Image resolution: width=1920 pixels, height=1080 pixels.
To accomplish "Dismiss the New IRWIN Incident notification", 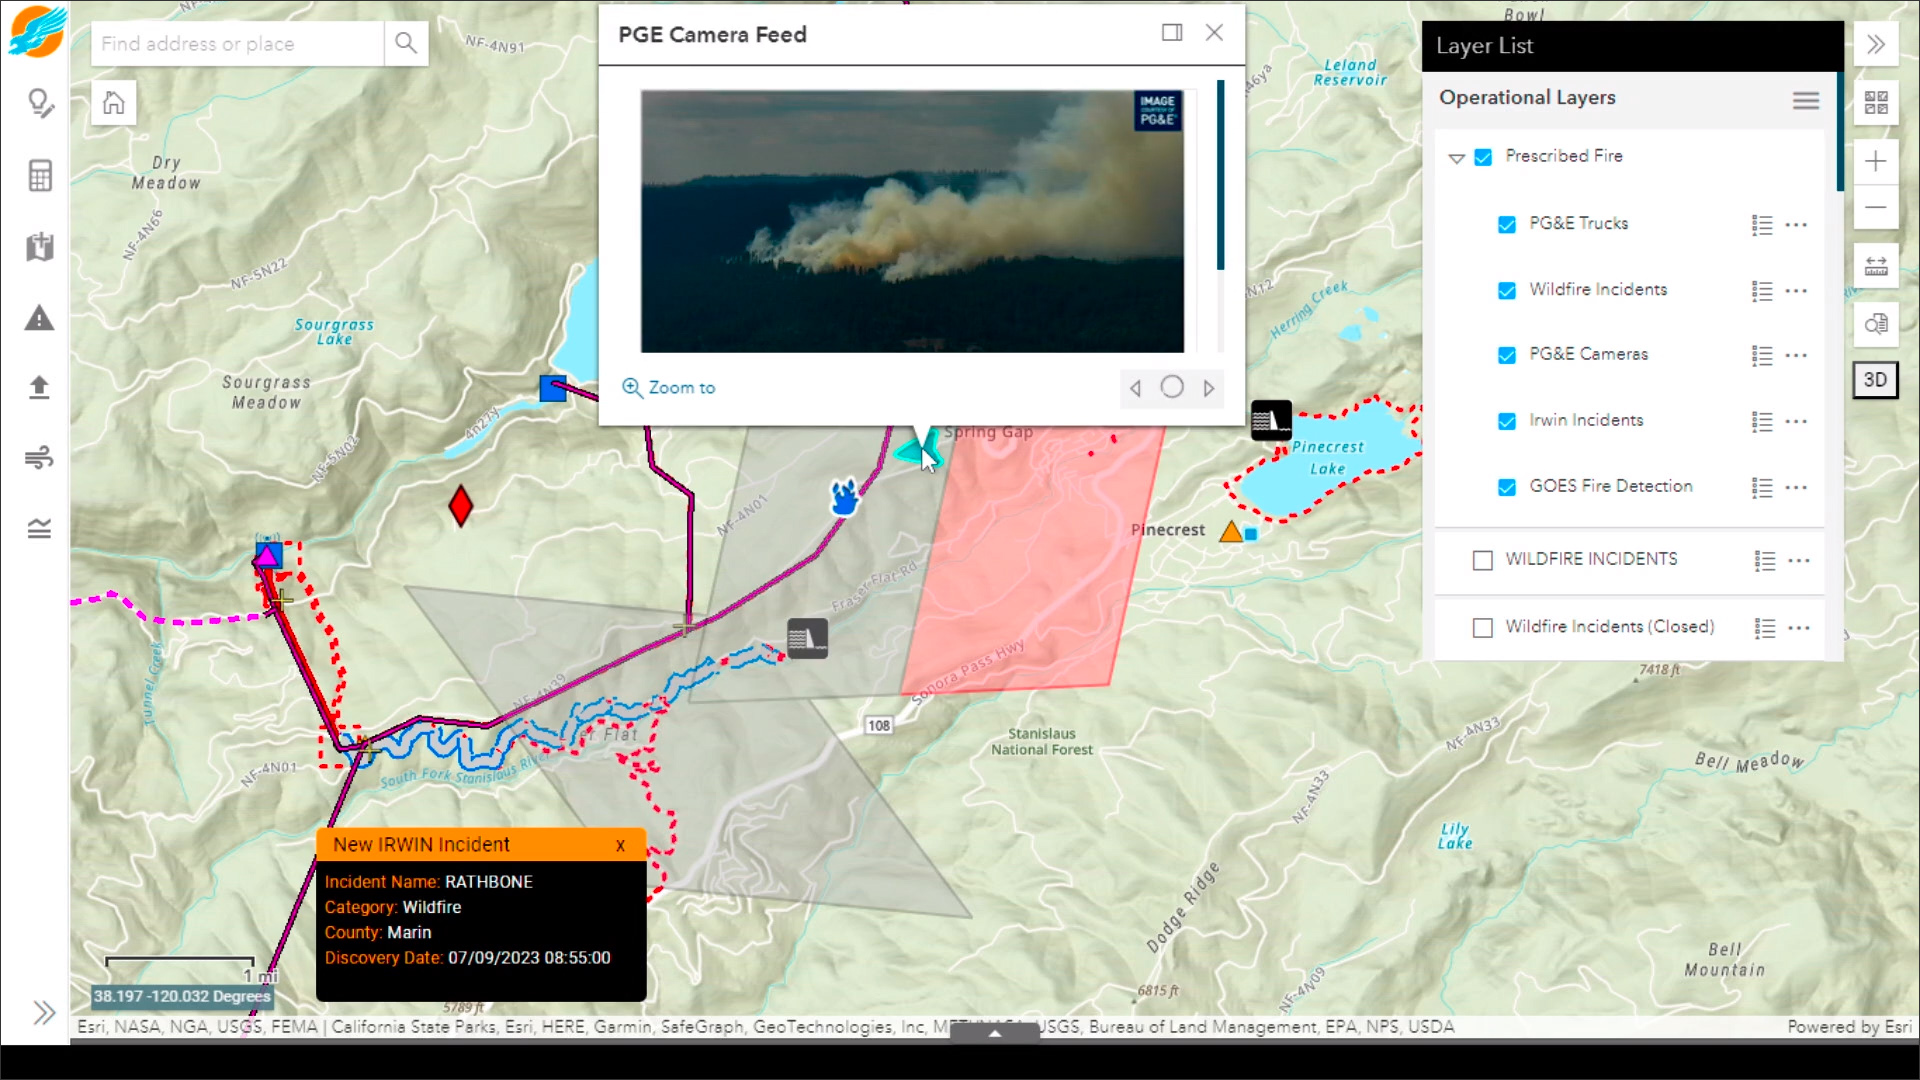I will tap(620, 845).
